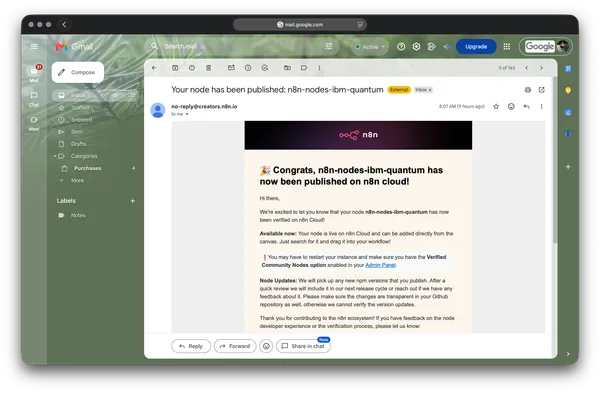Image resolution: width=600 pixels, height=393 pixels.
Task: Go to the older email arrow
Action: tap(541, 68)
